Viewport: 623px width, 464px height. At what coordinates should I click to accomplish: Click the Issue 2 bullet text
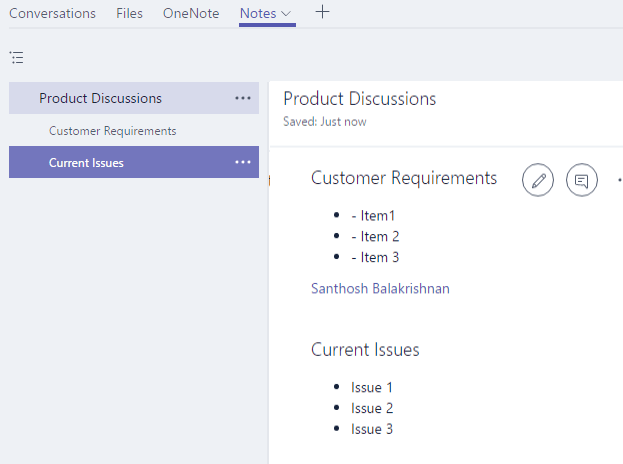372,408
